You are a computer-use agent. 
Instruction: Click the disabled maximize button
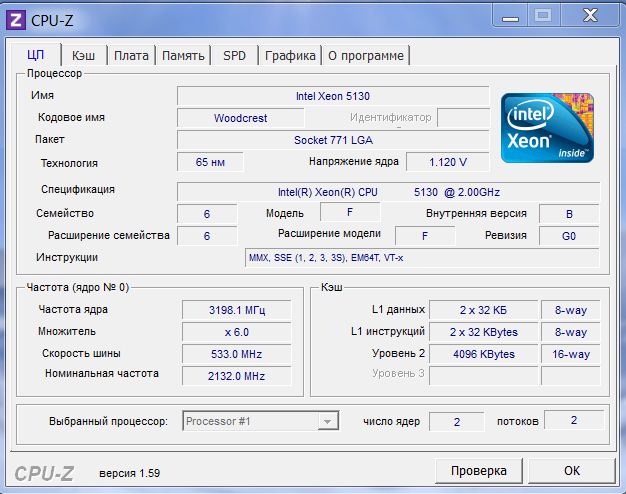[x=543, y=16]
